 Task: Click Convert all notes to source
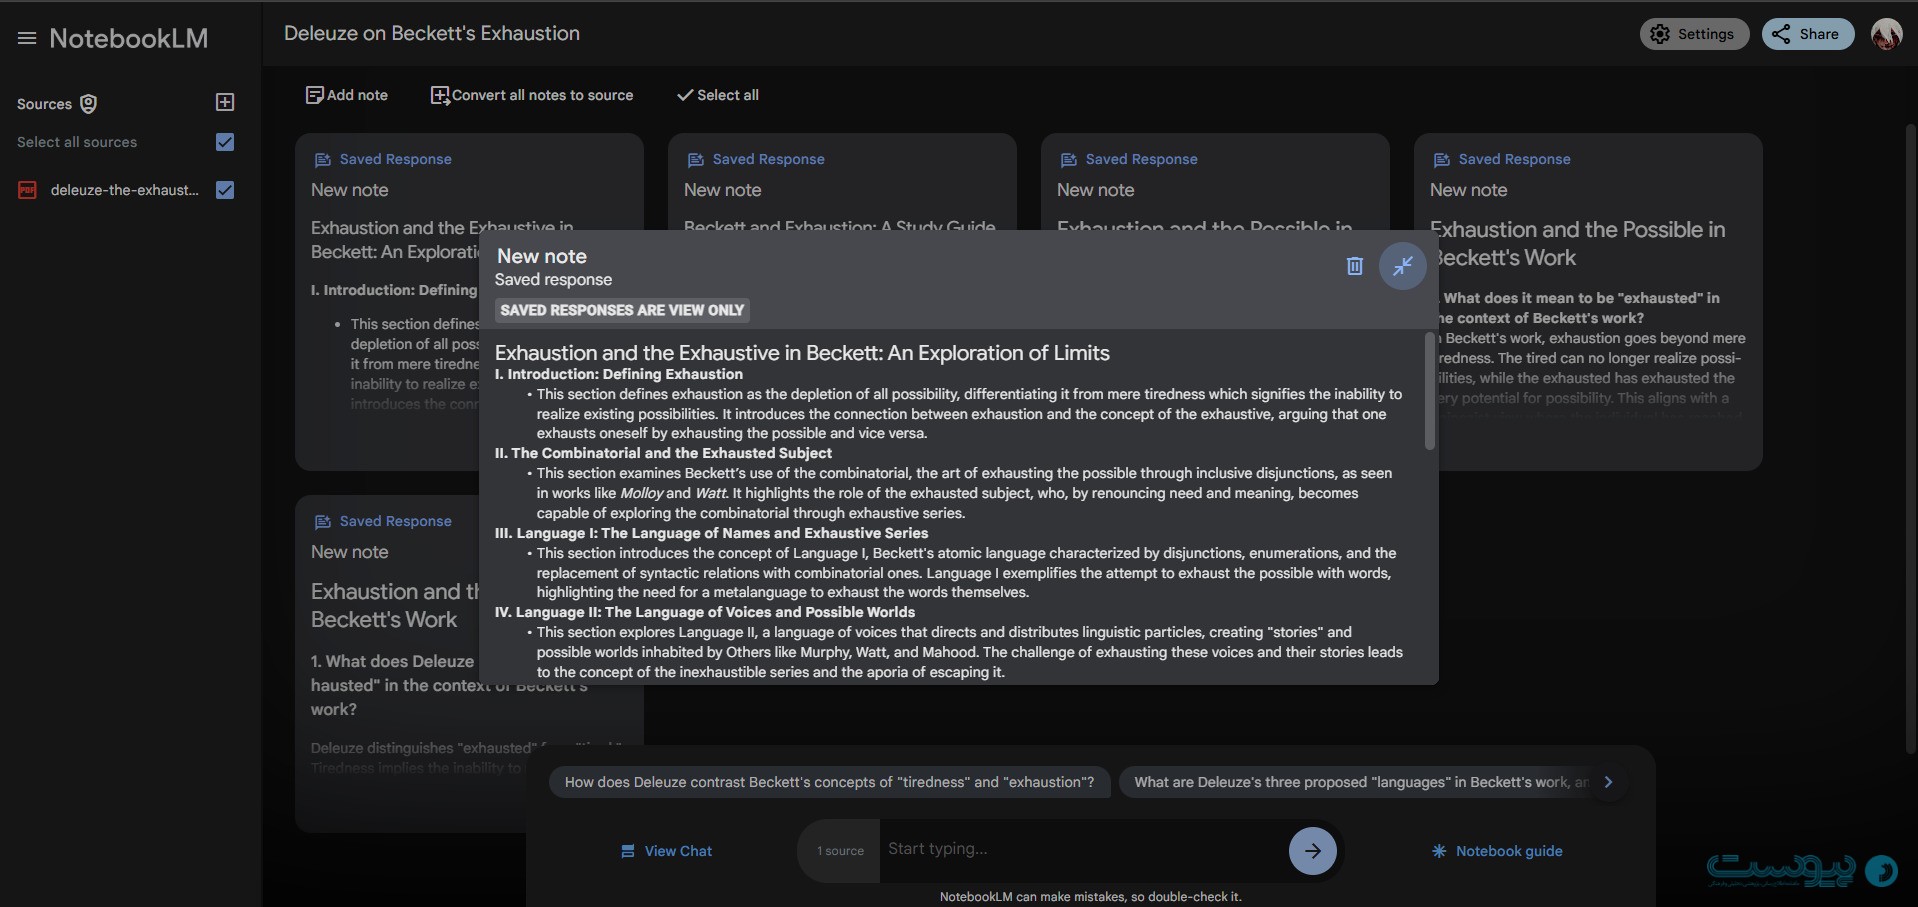531,95
